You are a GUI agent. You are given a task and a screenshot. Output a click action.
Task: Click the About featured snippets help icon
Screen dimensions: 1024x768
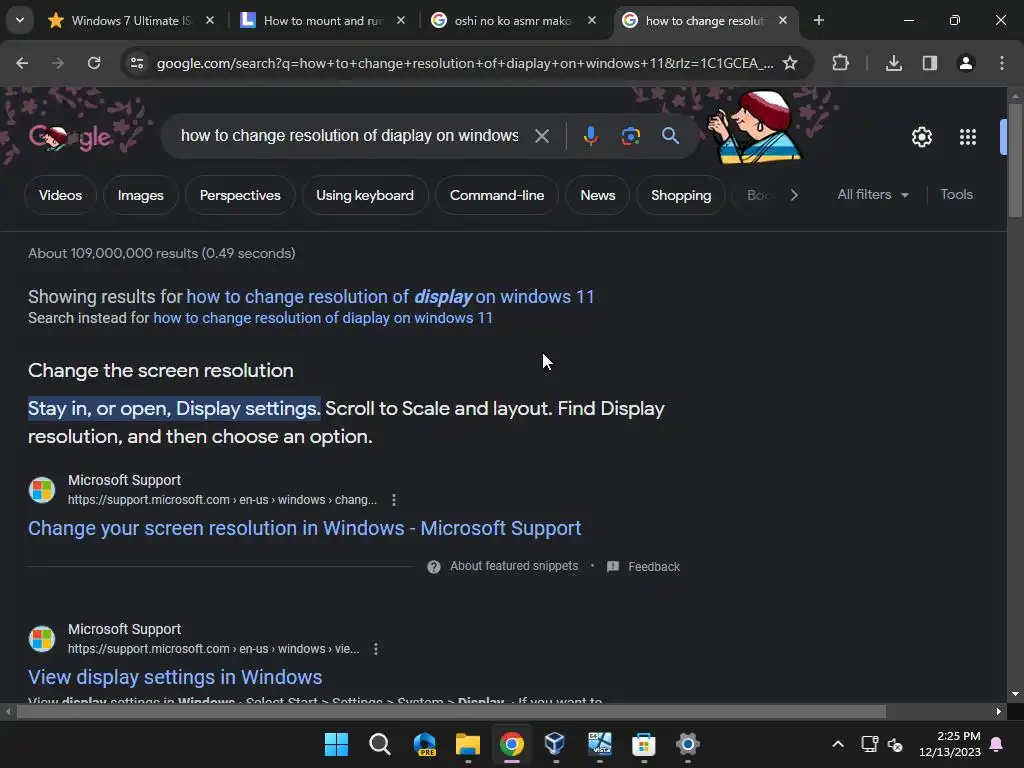coord(434,567)
